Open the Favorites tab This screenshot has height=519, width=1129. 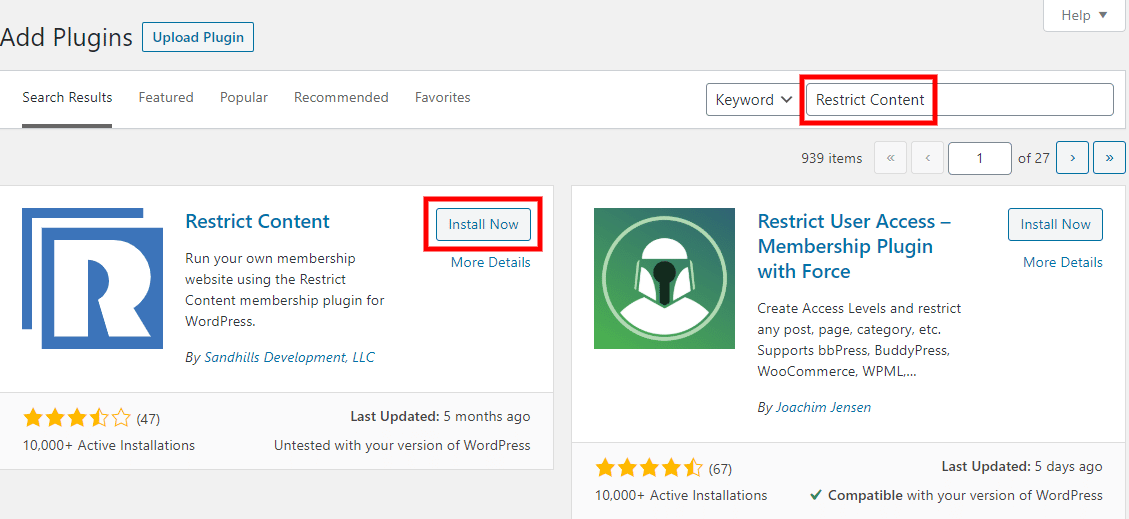(x=443, y=97)
